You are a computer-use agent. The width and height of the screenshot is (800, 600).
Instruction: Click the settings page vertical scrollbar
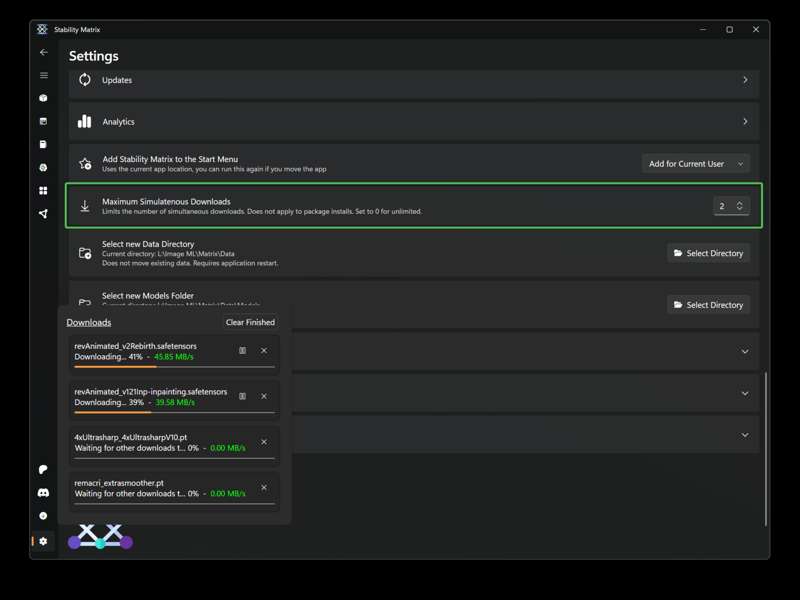(x=766, y=448)
